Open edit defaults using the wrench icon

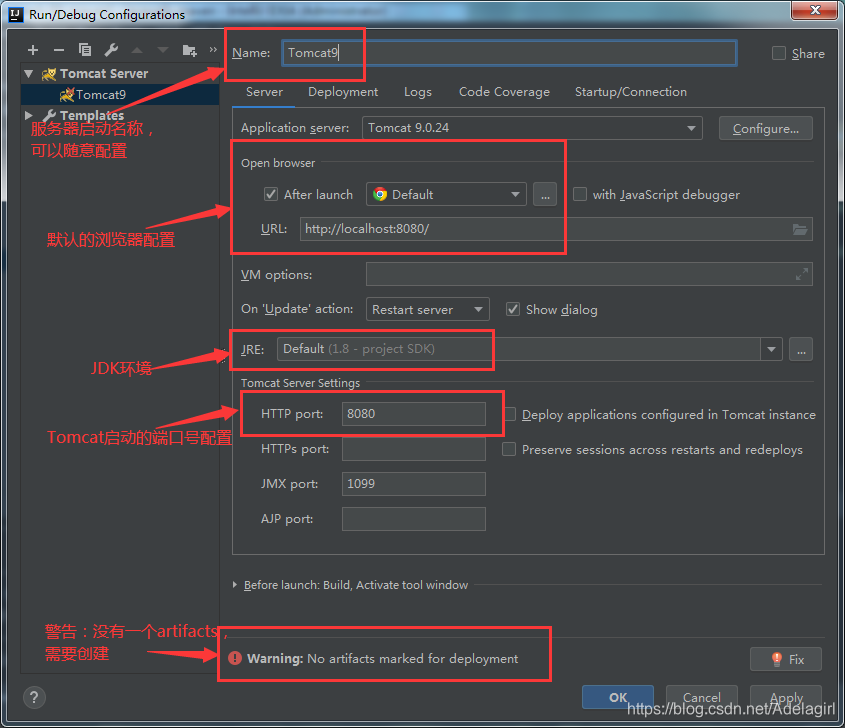(111, 50)
